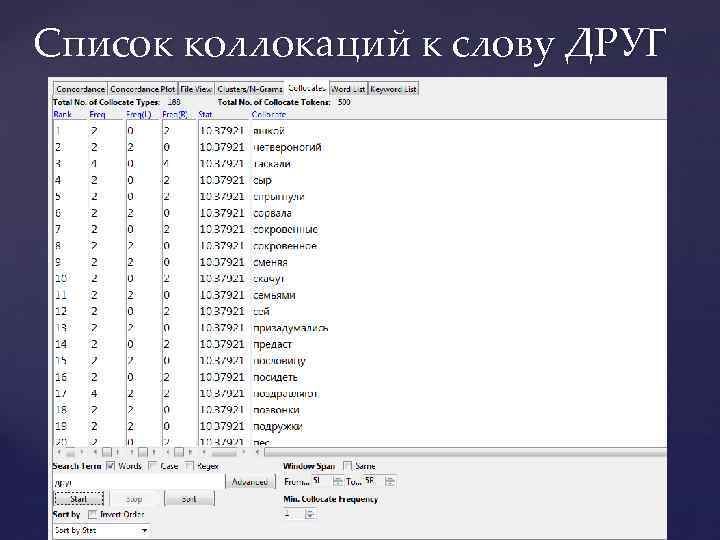The image size is (720, 540).
Task: Sort by the Stat column header
Action: point(205,114)
